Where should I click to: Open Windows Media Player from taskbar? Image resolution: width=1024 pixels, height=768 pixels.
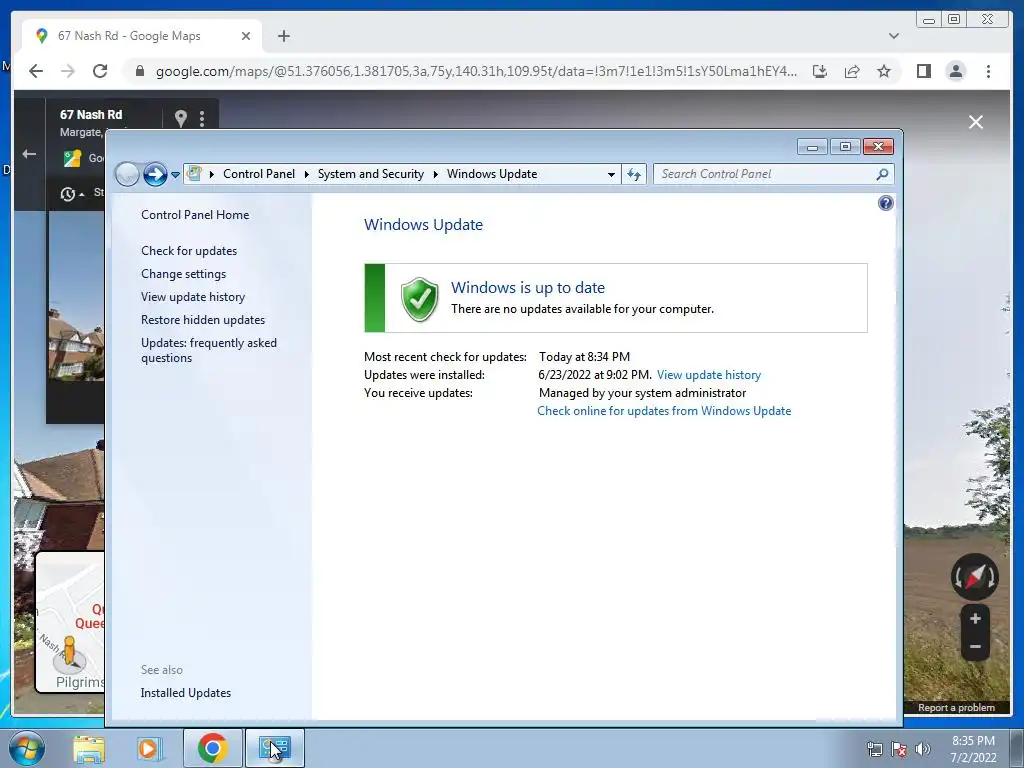pyautogui.click(x=150, y=748)
